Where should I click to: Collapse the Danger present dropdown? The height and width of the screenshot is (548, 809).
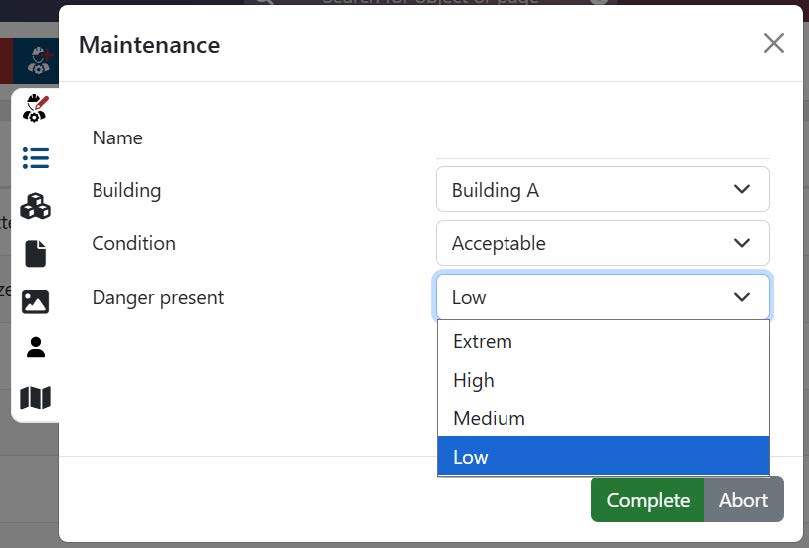602,297
